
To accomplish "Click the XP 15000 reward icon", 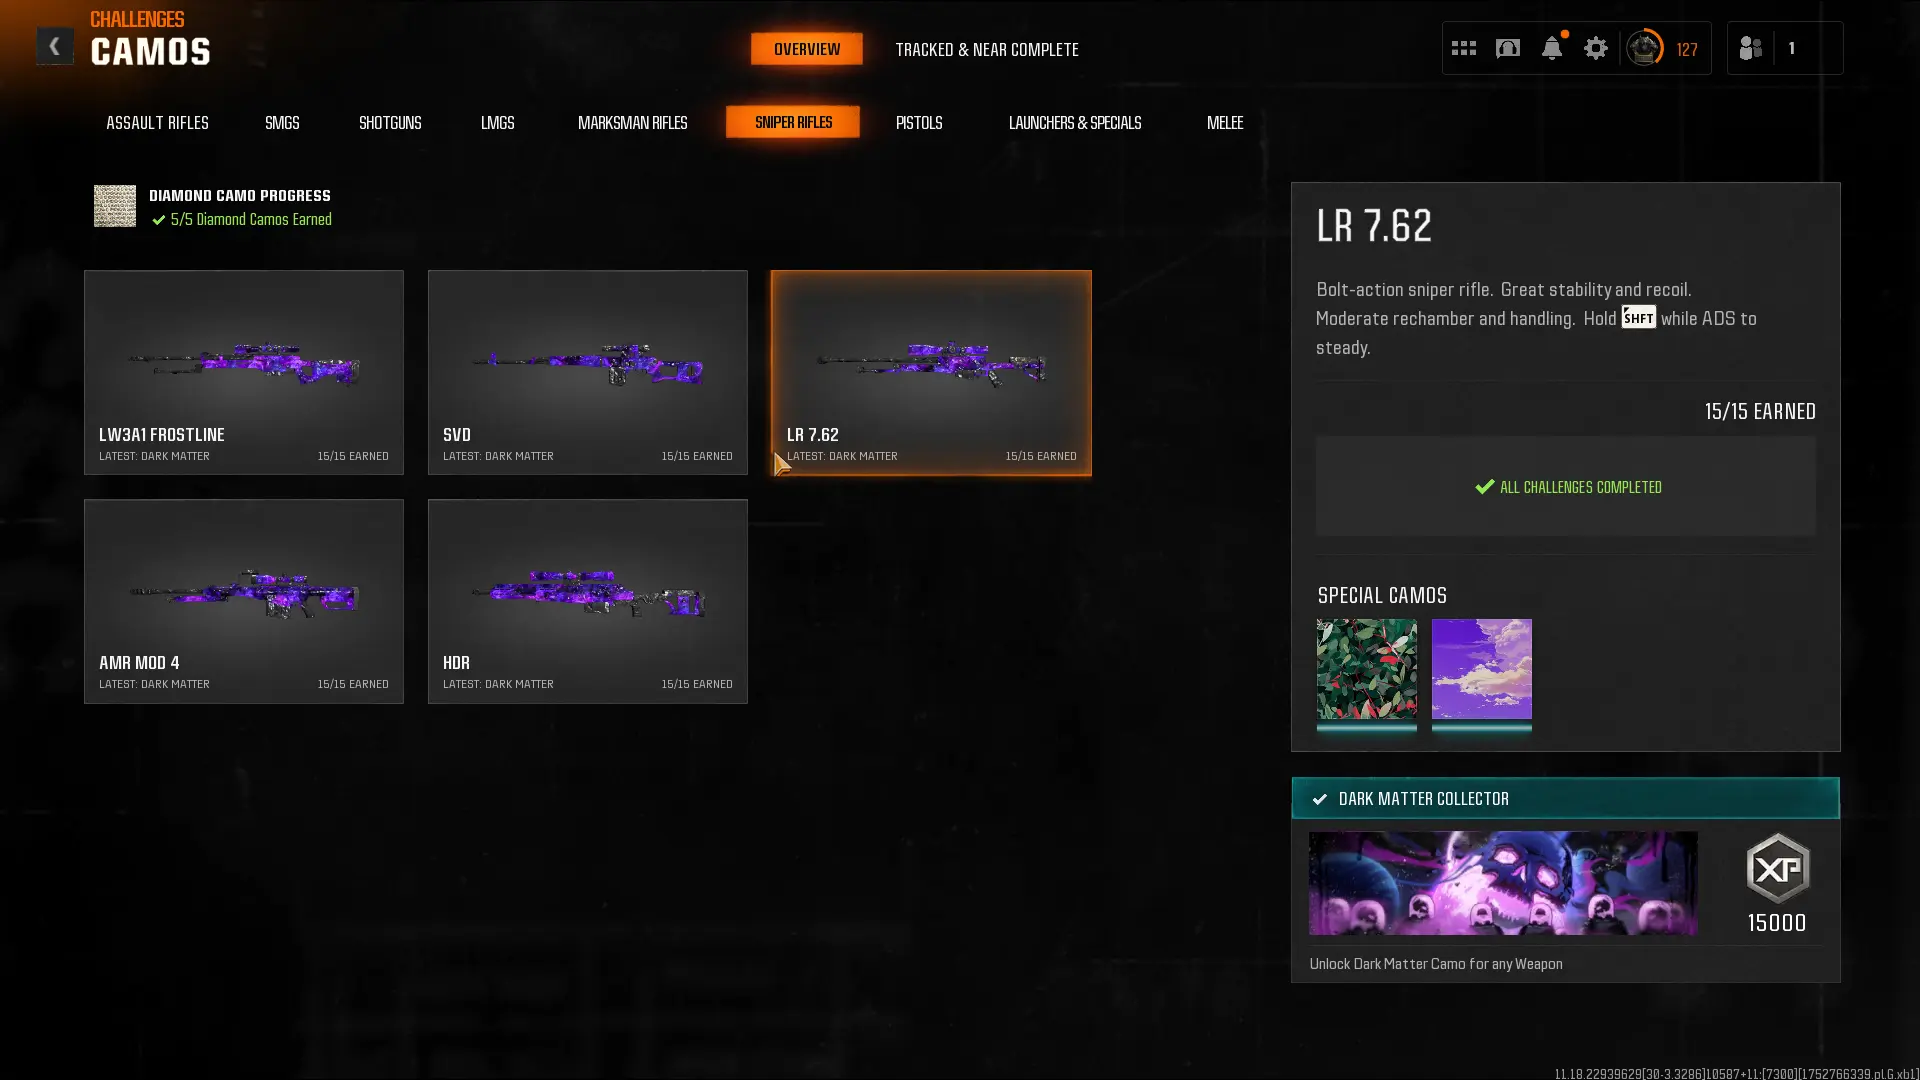I will click(x=1777, y=868).
